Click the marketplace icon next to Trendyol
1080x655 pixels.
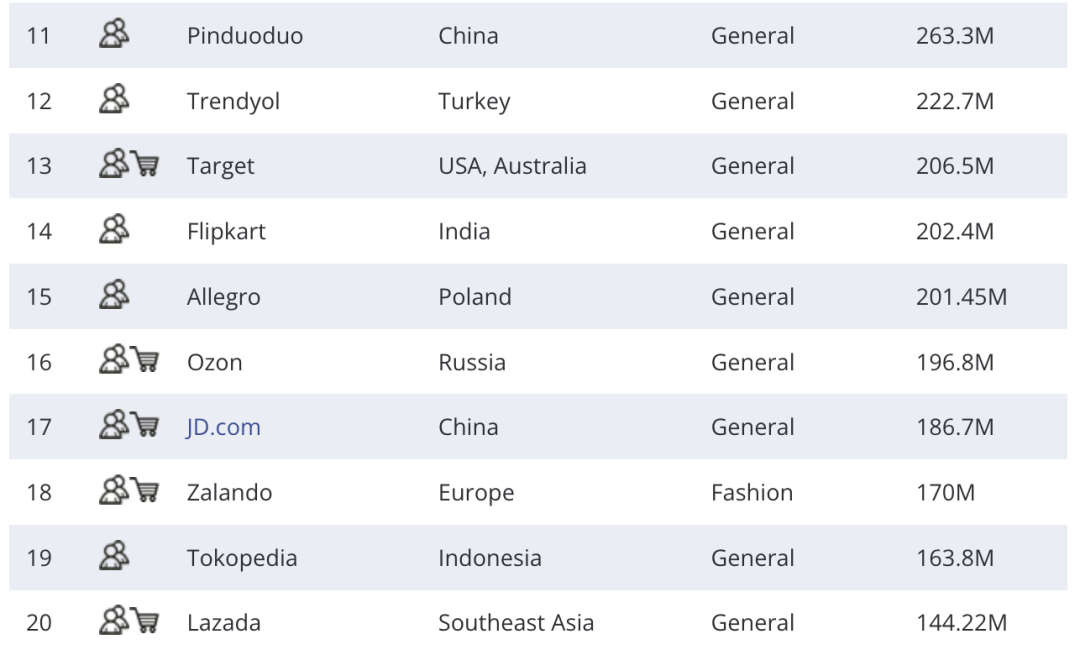coord(114,98)
